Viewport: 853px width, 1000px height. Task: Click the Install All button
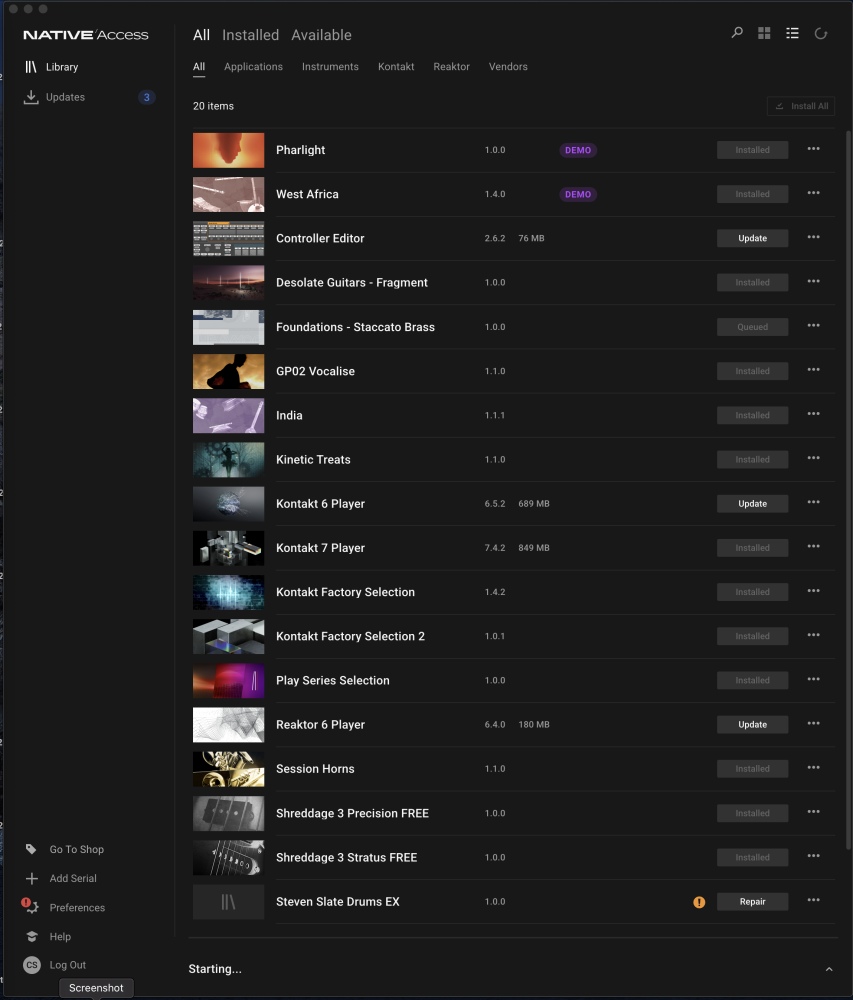point(801,106)
